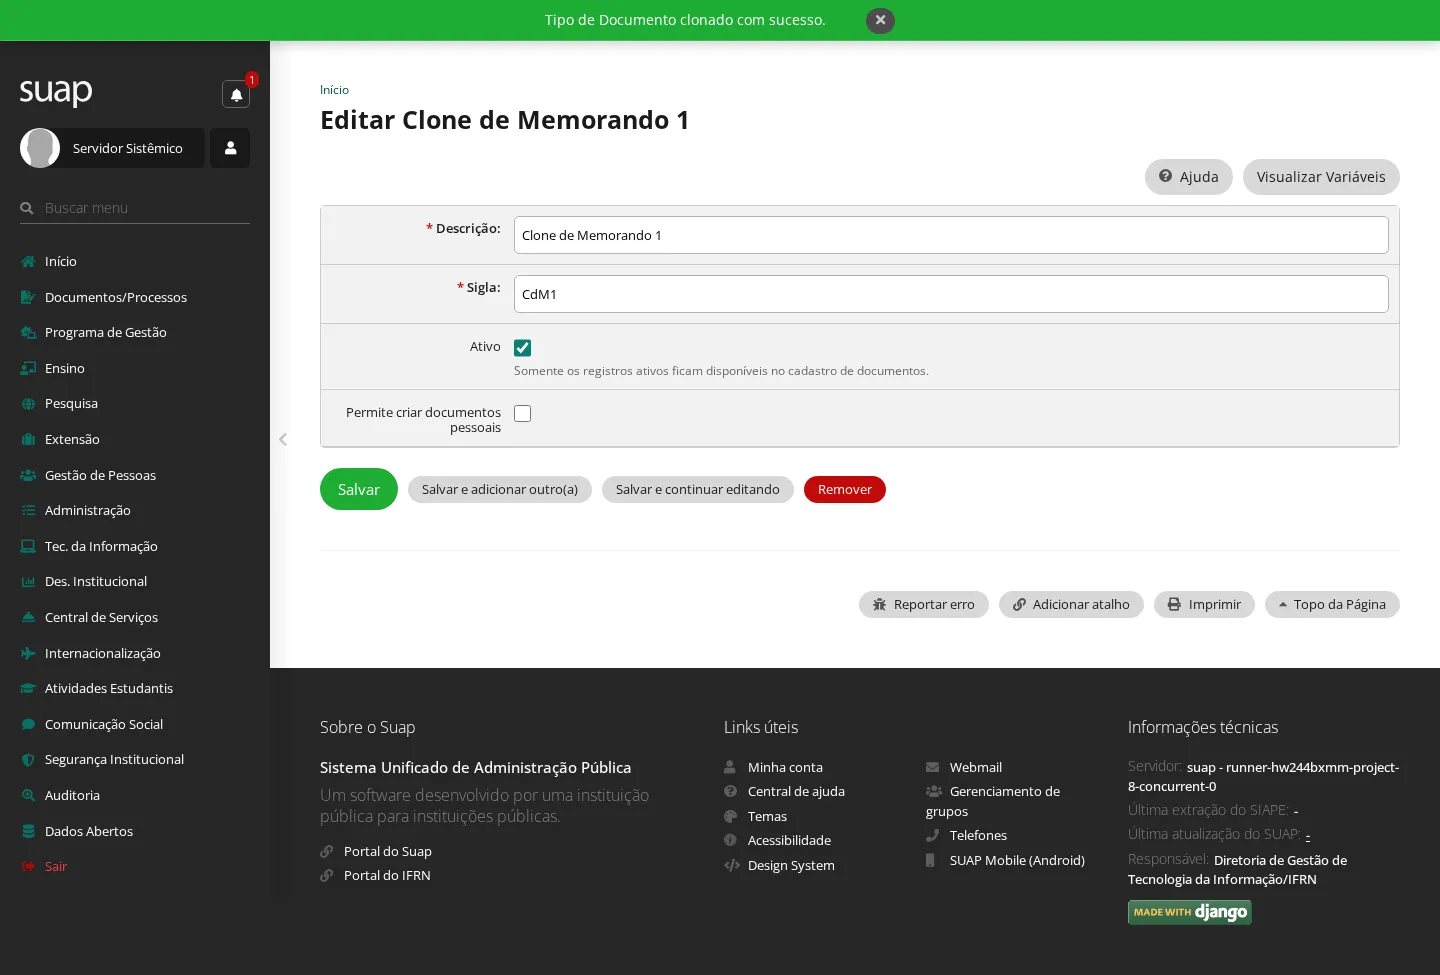Click Visualizar Variáveis button

pyautogui.click(x=1321, y=177)
